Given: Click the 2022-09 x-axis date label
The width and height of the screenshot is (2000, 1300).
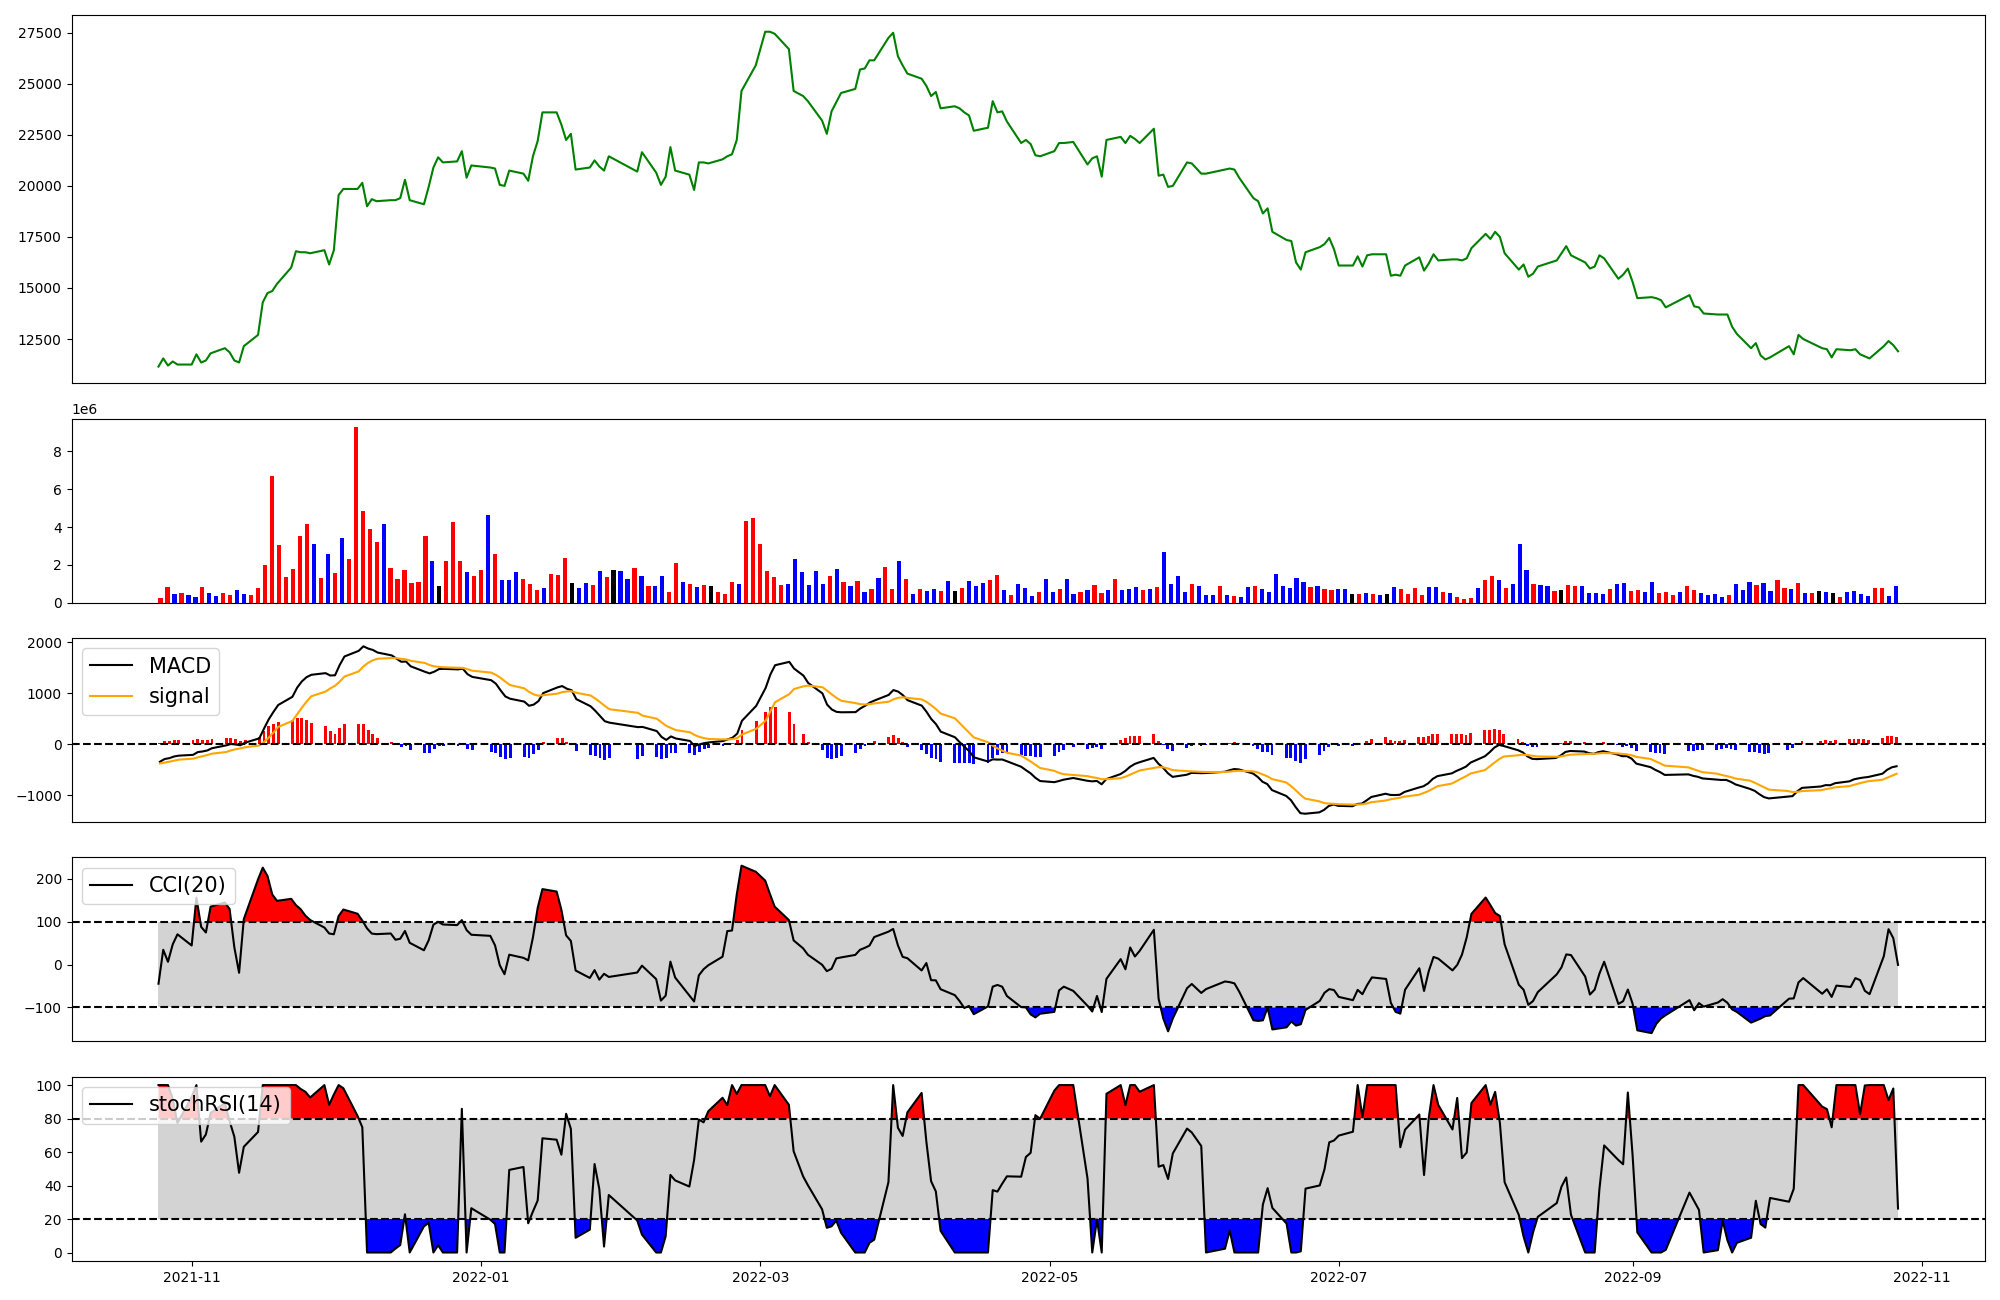Looking at the screenshot, I should [1632, 1277].
